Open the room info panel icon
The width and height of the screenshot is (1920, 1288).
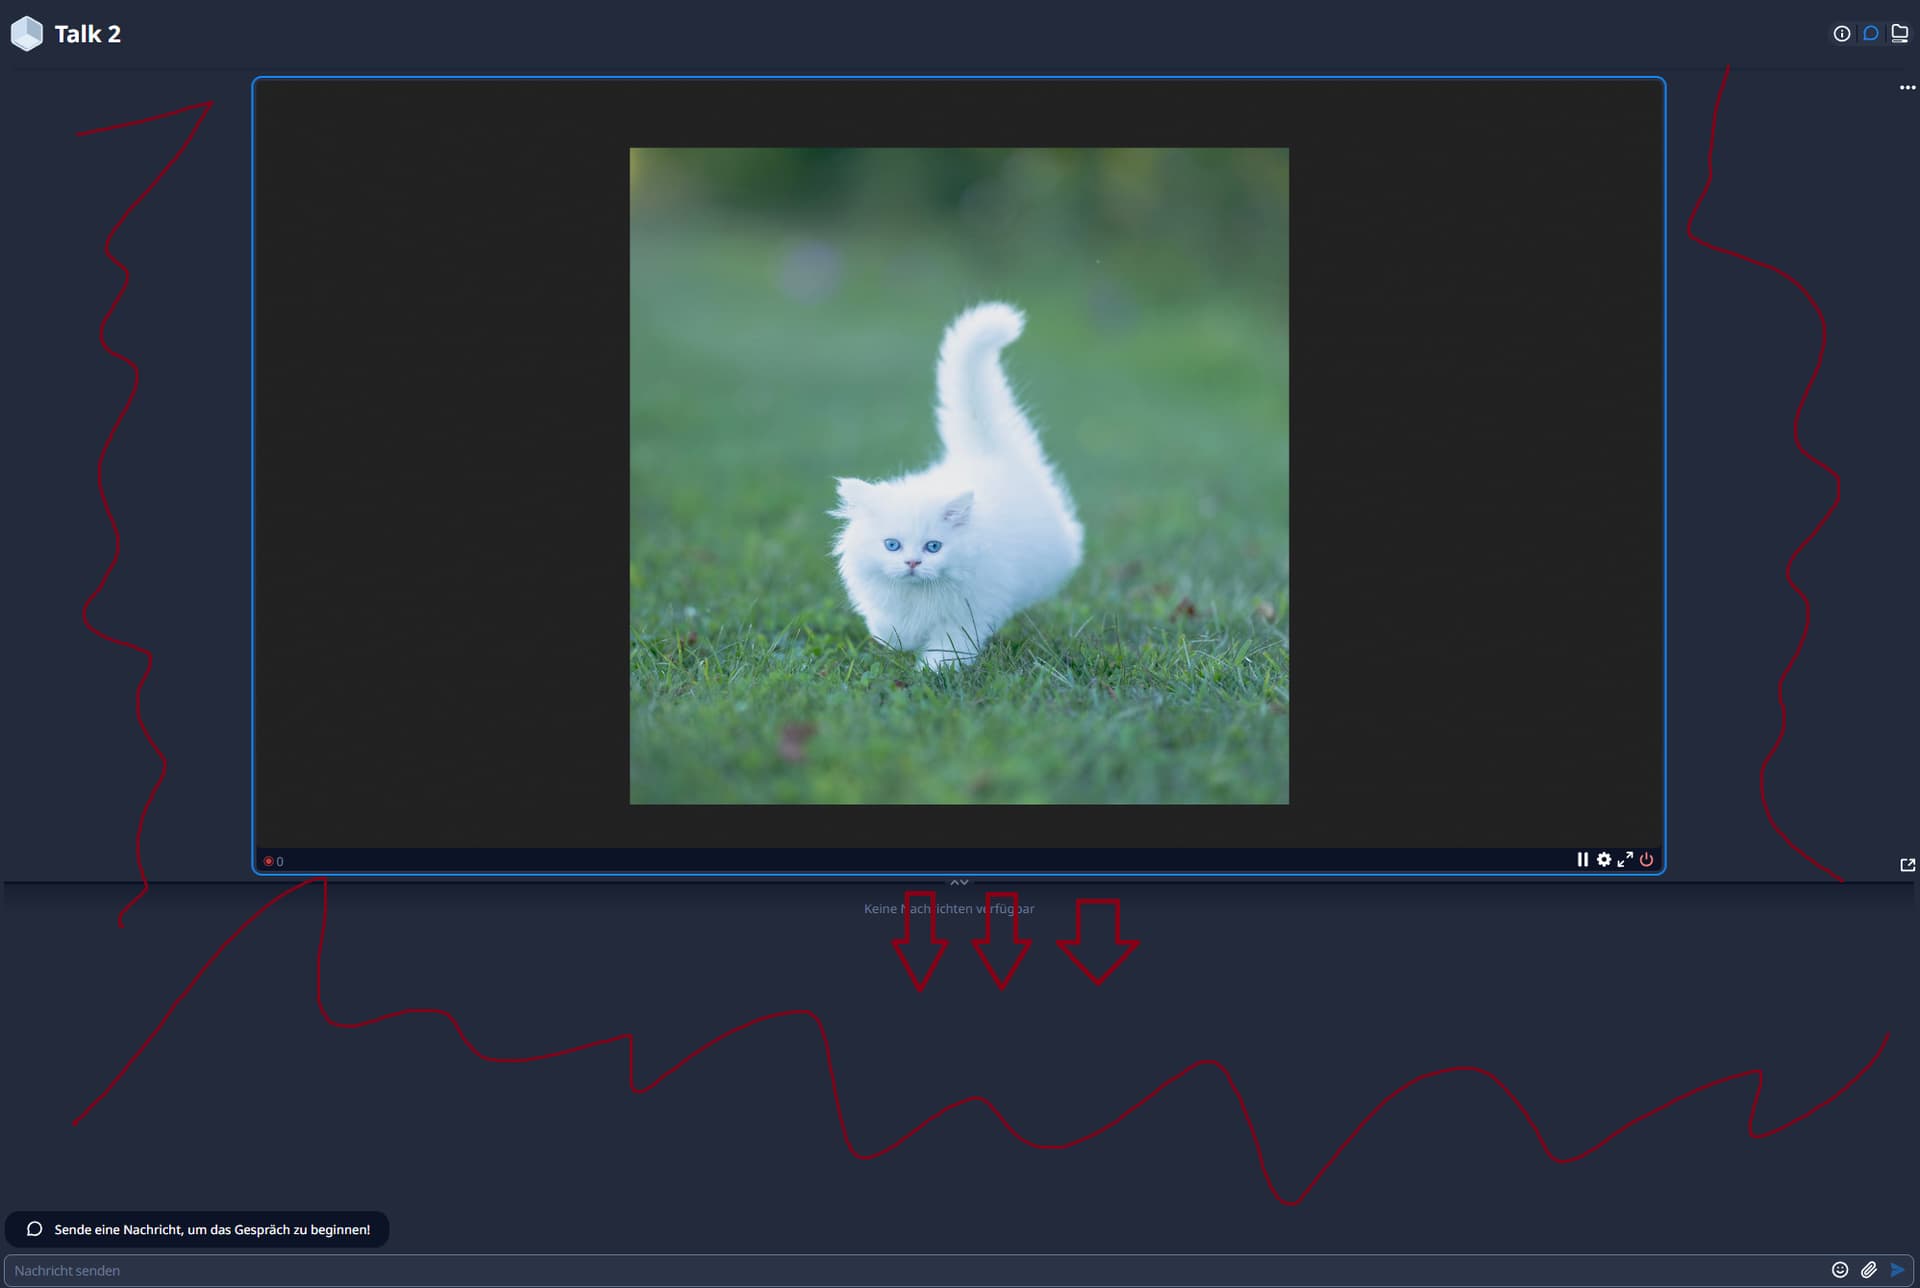click(1841, 34)
